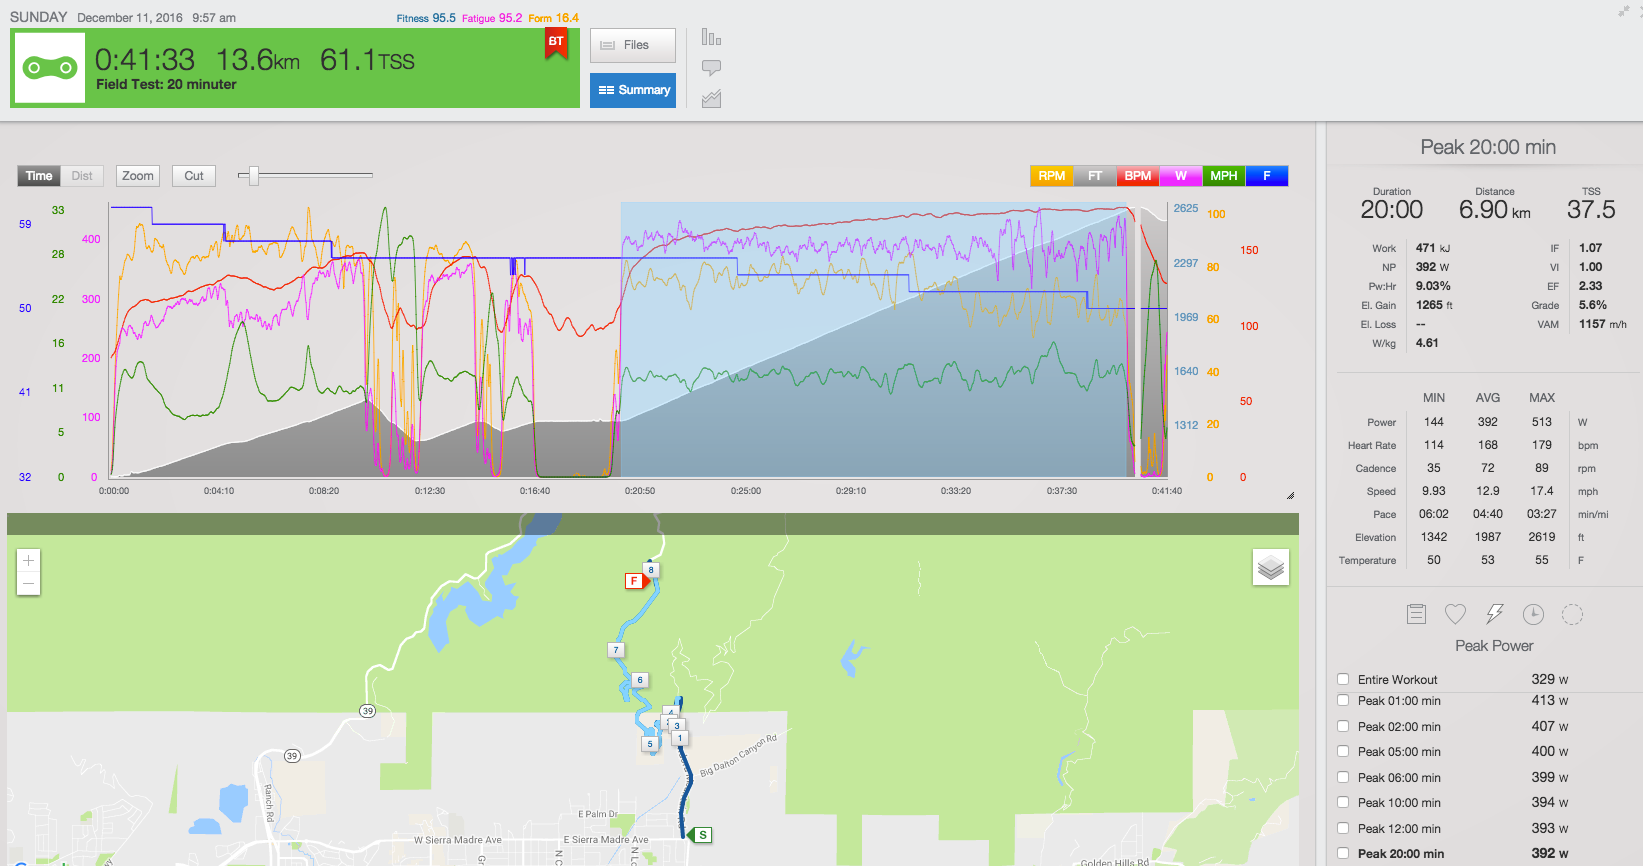
Task: Select the lightning bolt peak power icon
Action: pos(1494,614)
